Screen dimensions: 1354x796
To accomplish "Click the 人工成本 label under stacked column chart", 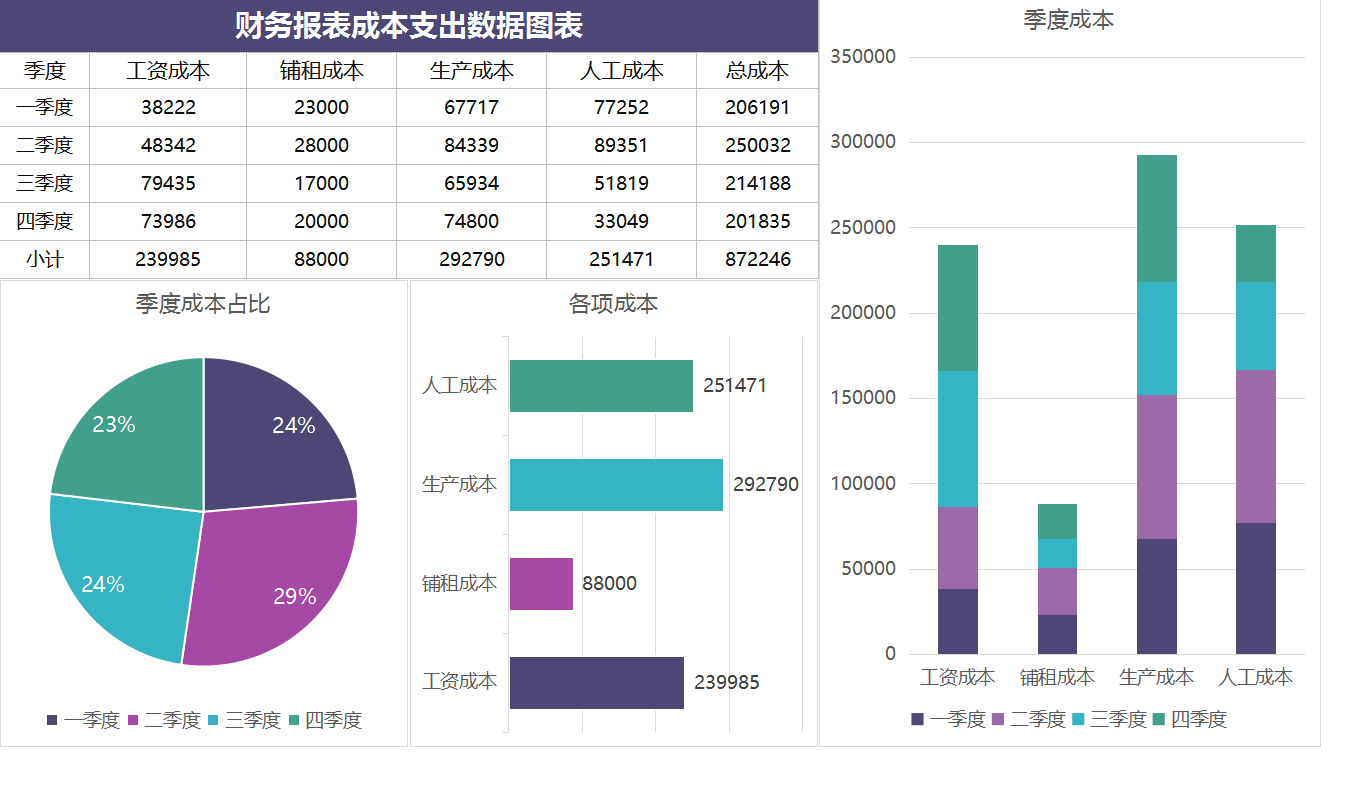I will [1256, 677].
